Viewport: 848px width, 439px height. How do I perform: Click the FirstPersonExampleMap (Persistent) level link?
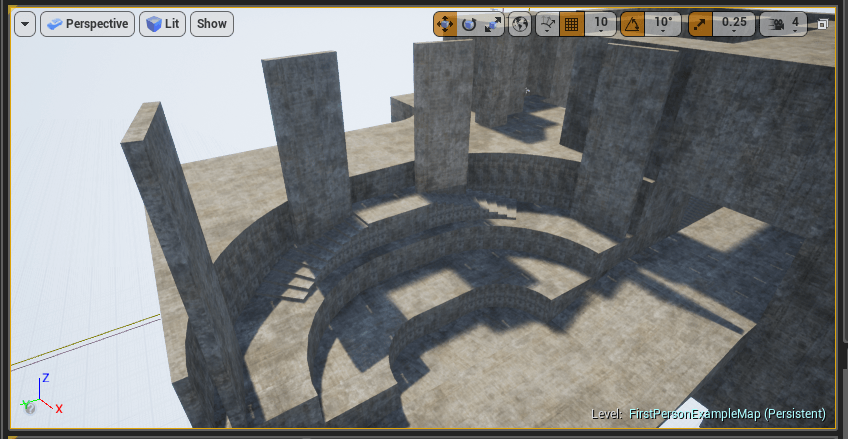coord(727,413)
